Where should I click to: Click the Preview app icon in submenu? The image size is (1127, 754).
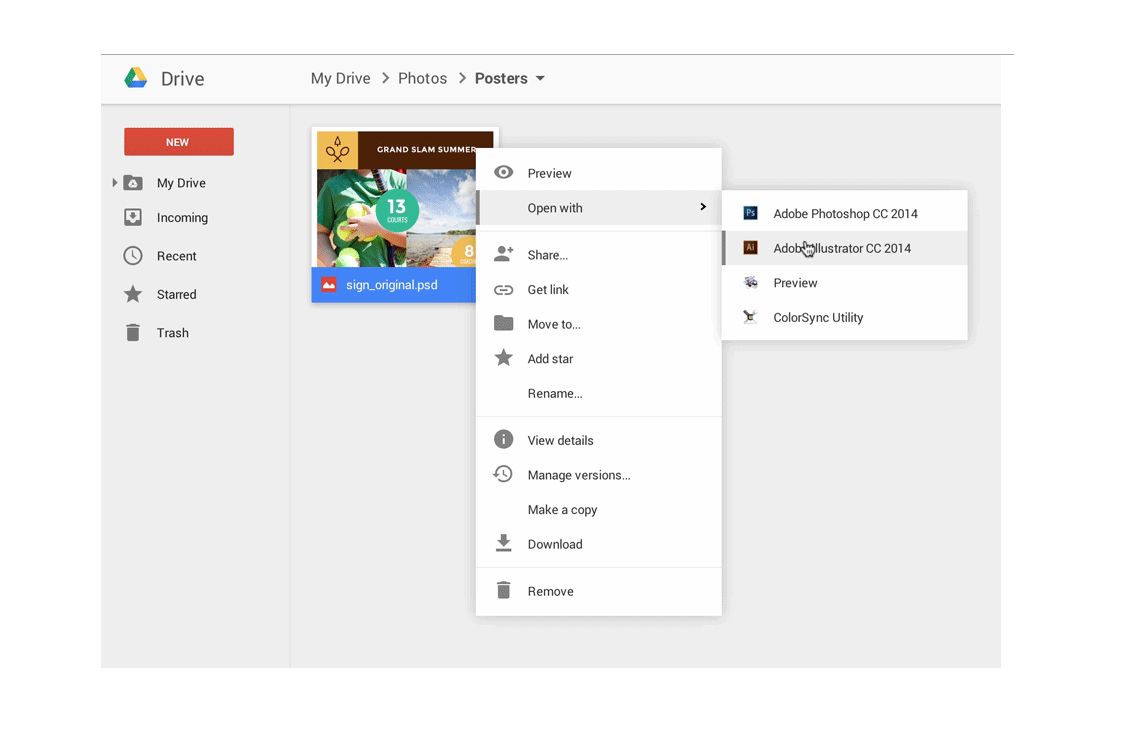tap(750, 282)
